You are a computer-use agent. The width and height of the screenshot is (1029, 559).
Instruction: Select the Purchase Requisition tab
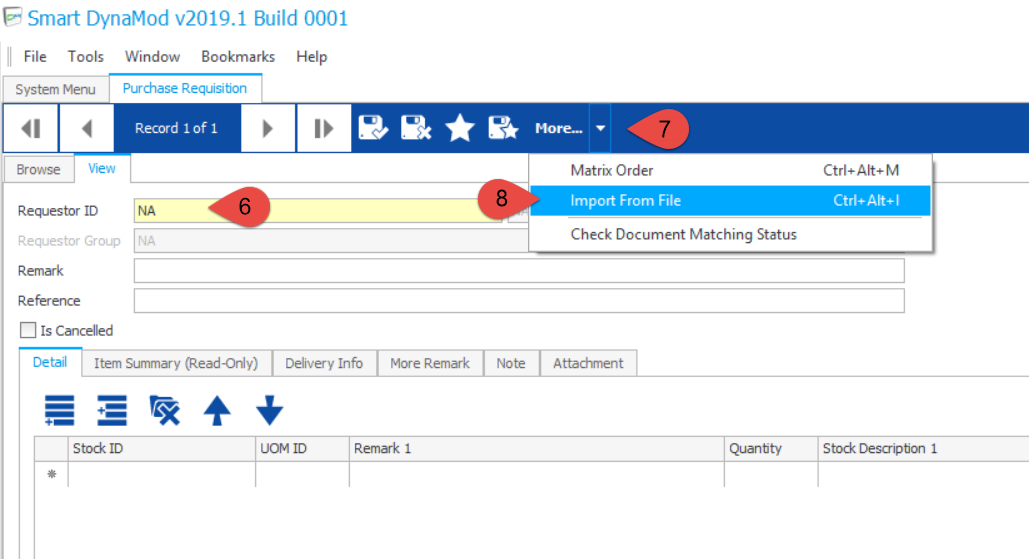(185, 88)
